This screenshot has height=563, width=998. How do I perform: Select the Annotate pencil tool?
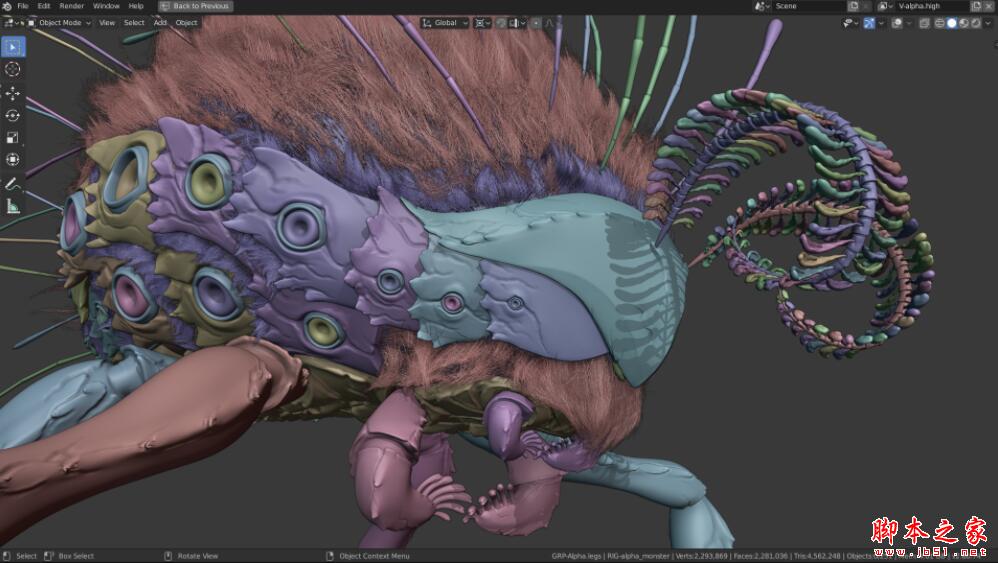tap(13, 185)
